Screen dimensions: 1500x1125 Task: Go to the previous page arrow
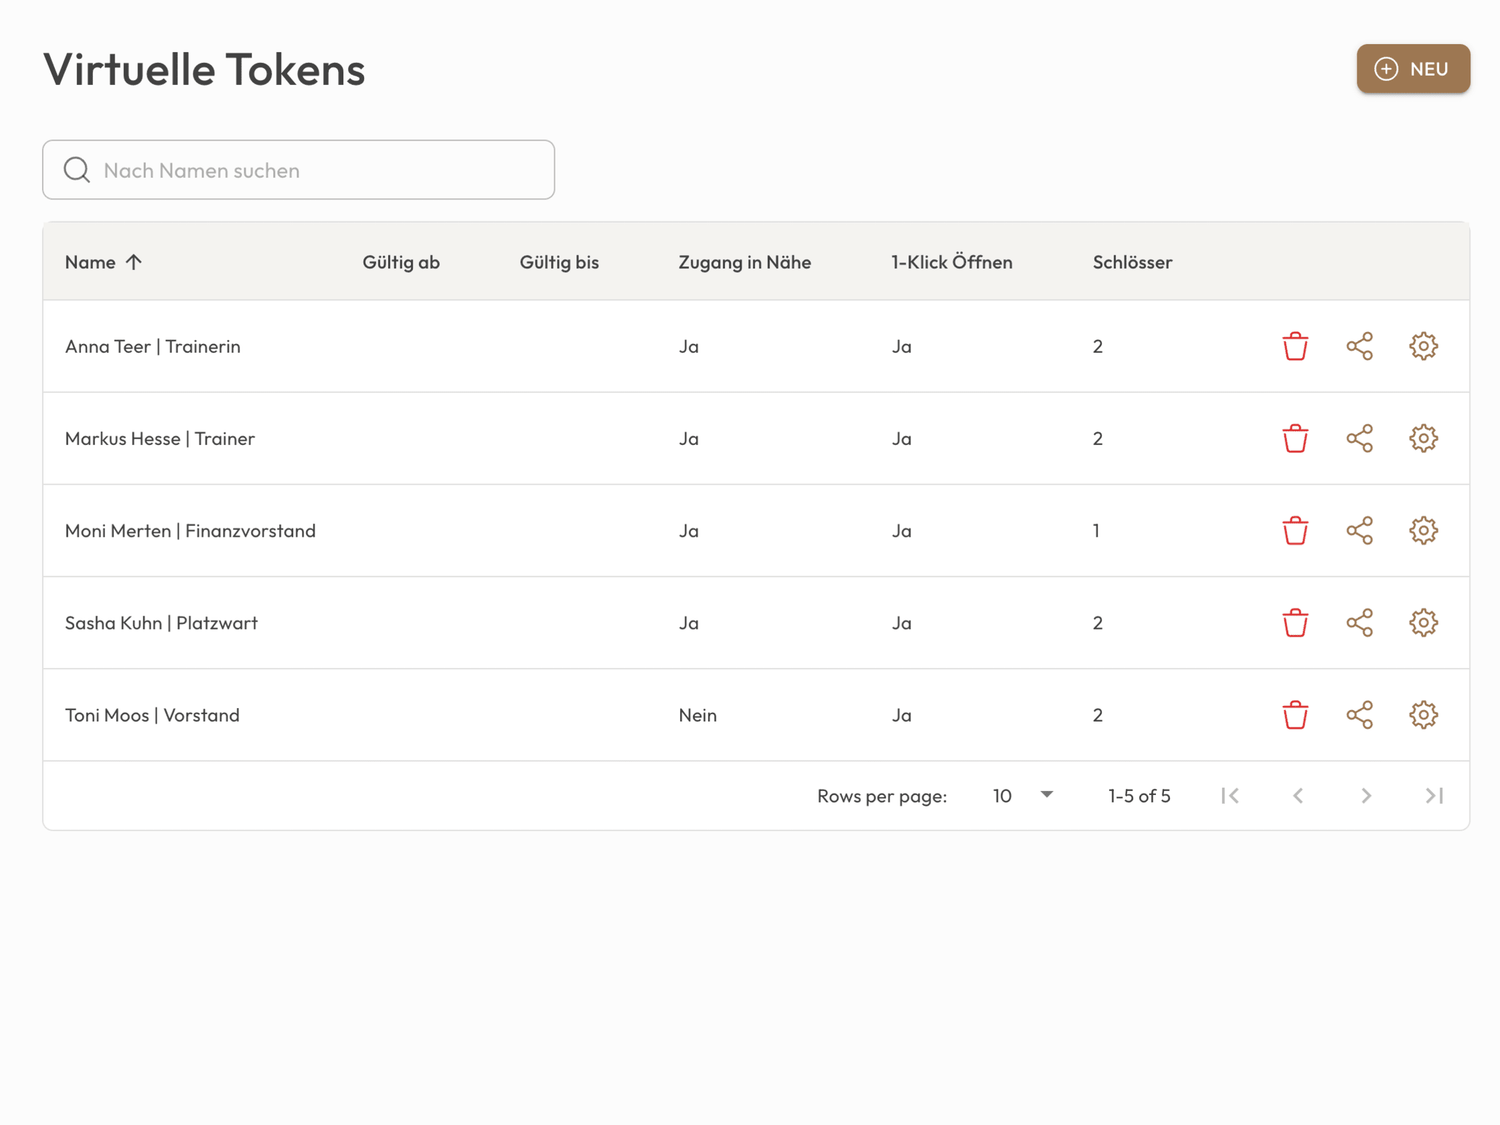[1298, 795]
